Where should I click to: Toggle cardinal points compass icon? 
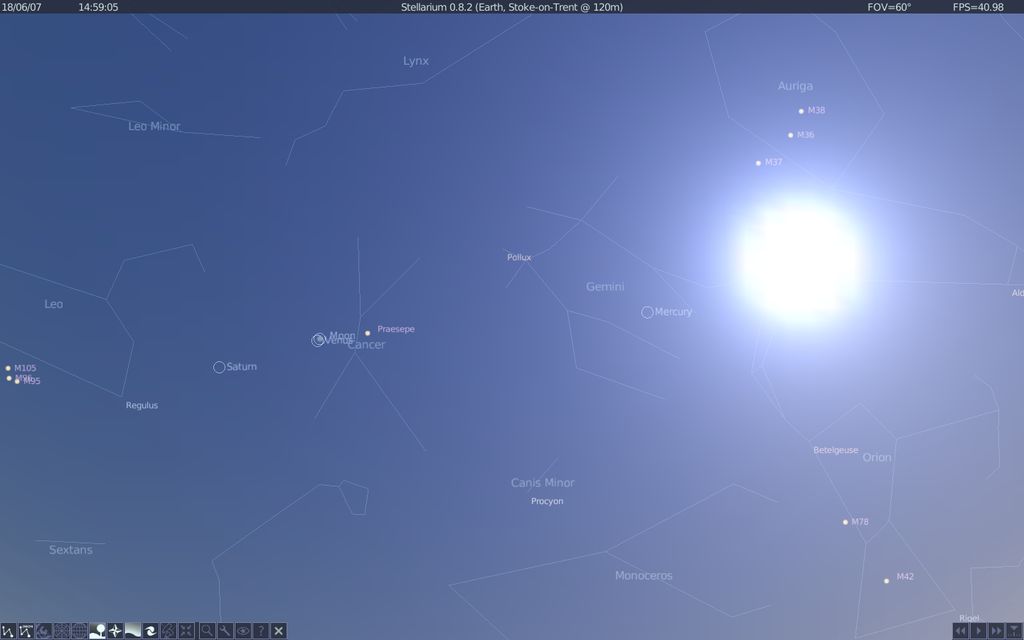pos(116,631)
